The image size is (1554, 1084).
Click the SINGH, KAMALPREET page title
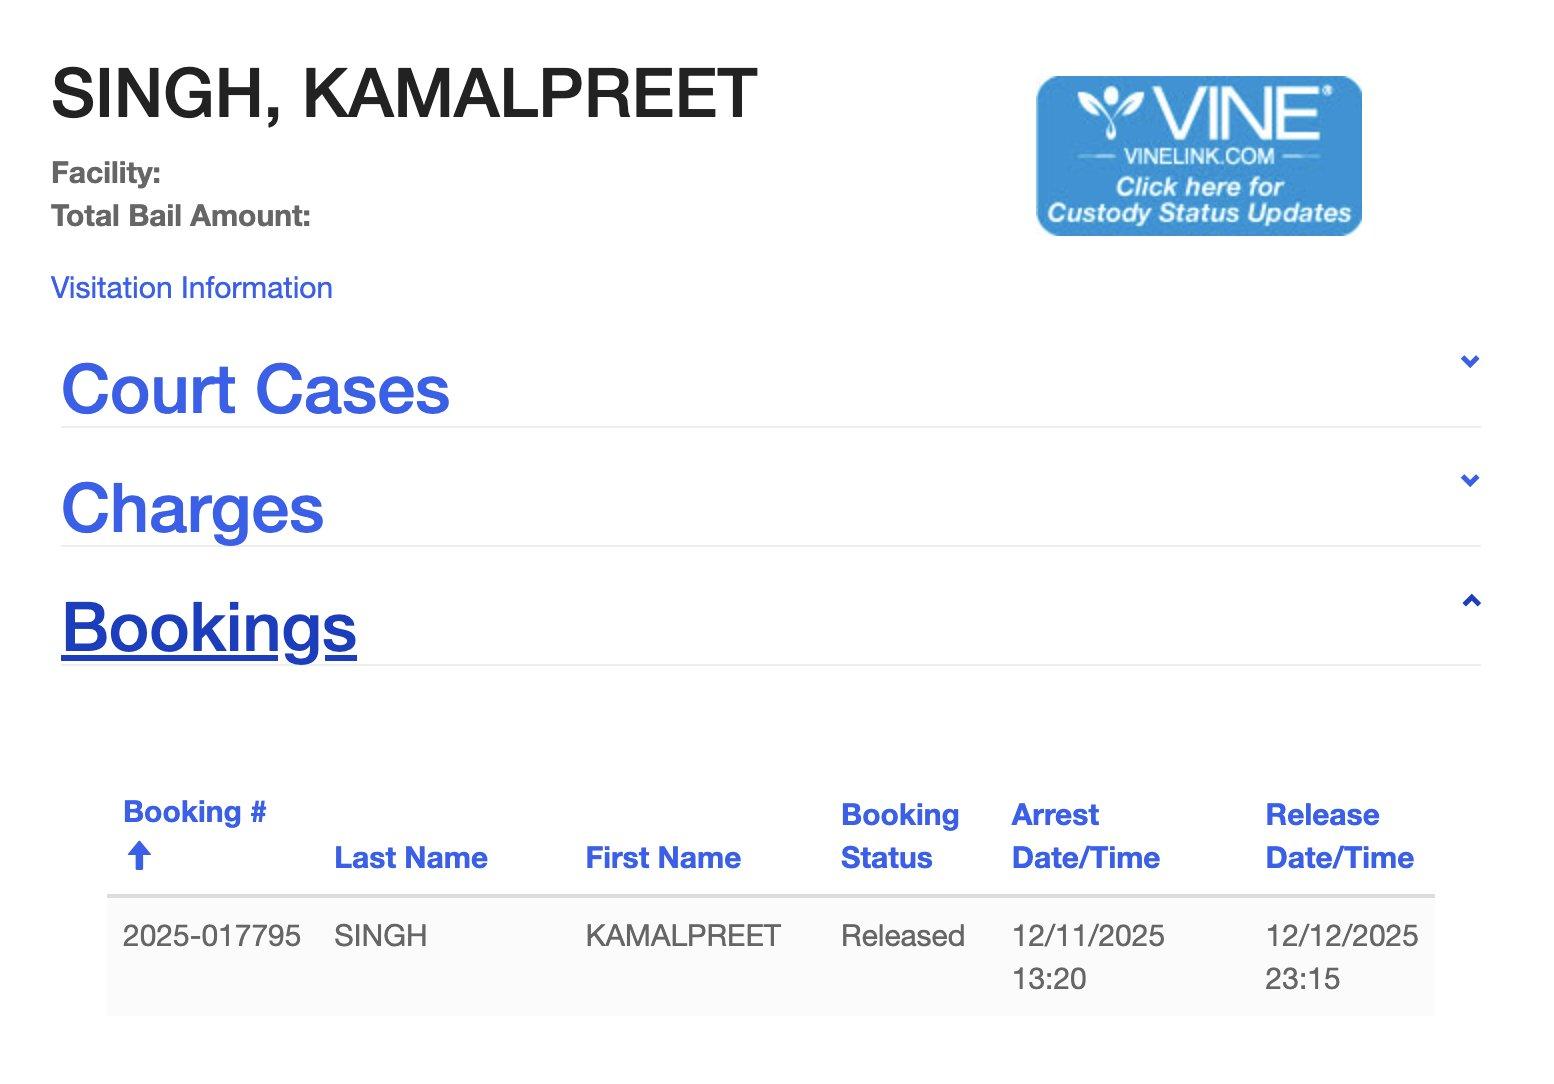click(x=404, y=94)
